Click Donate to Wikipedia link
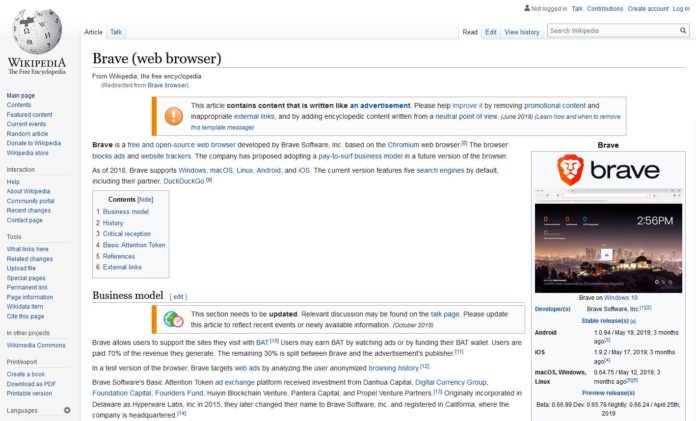 click(33, 143)
